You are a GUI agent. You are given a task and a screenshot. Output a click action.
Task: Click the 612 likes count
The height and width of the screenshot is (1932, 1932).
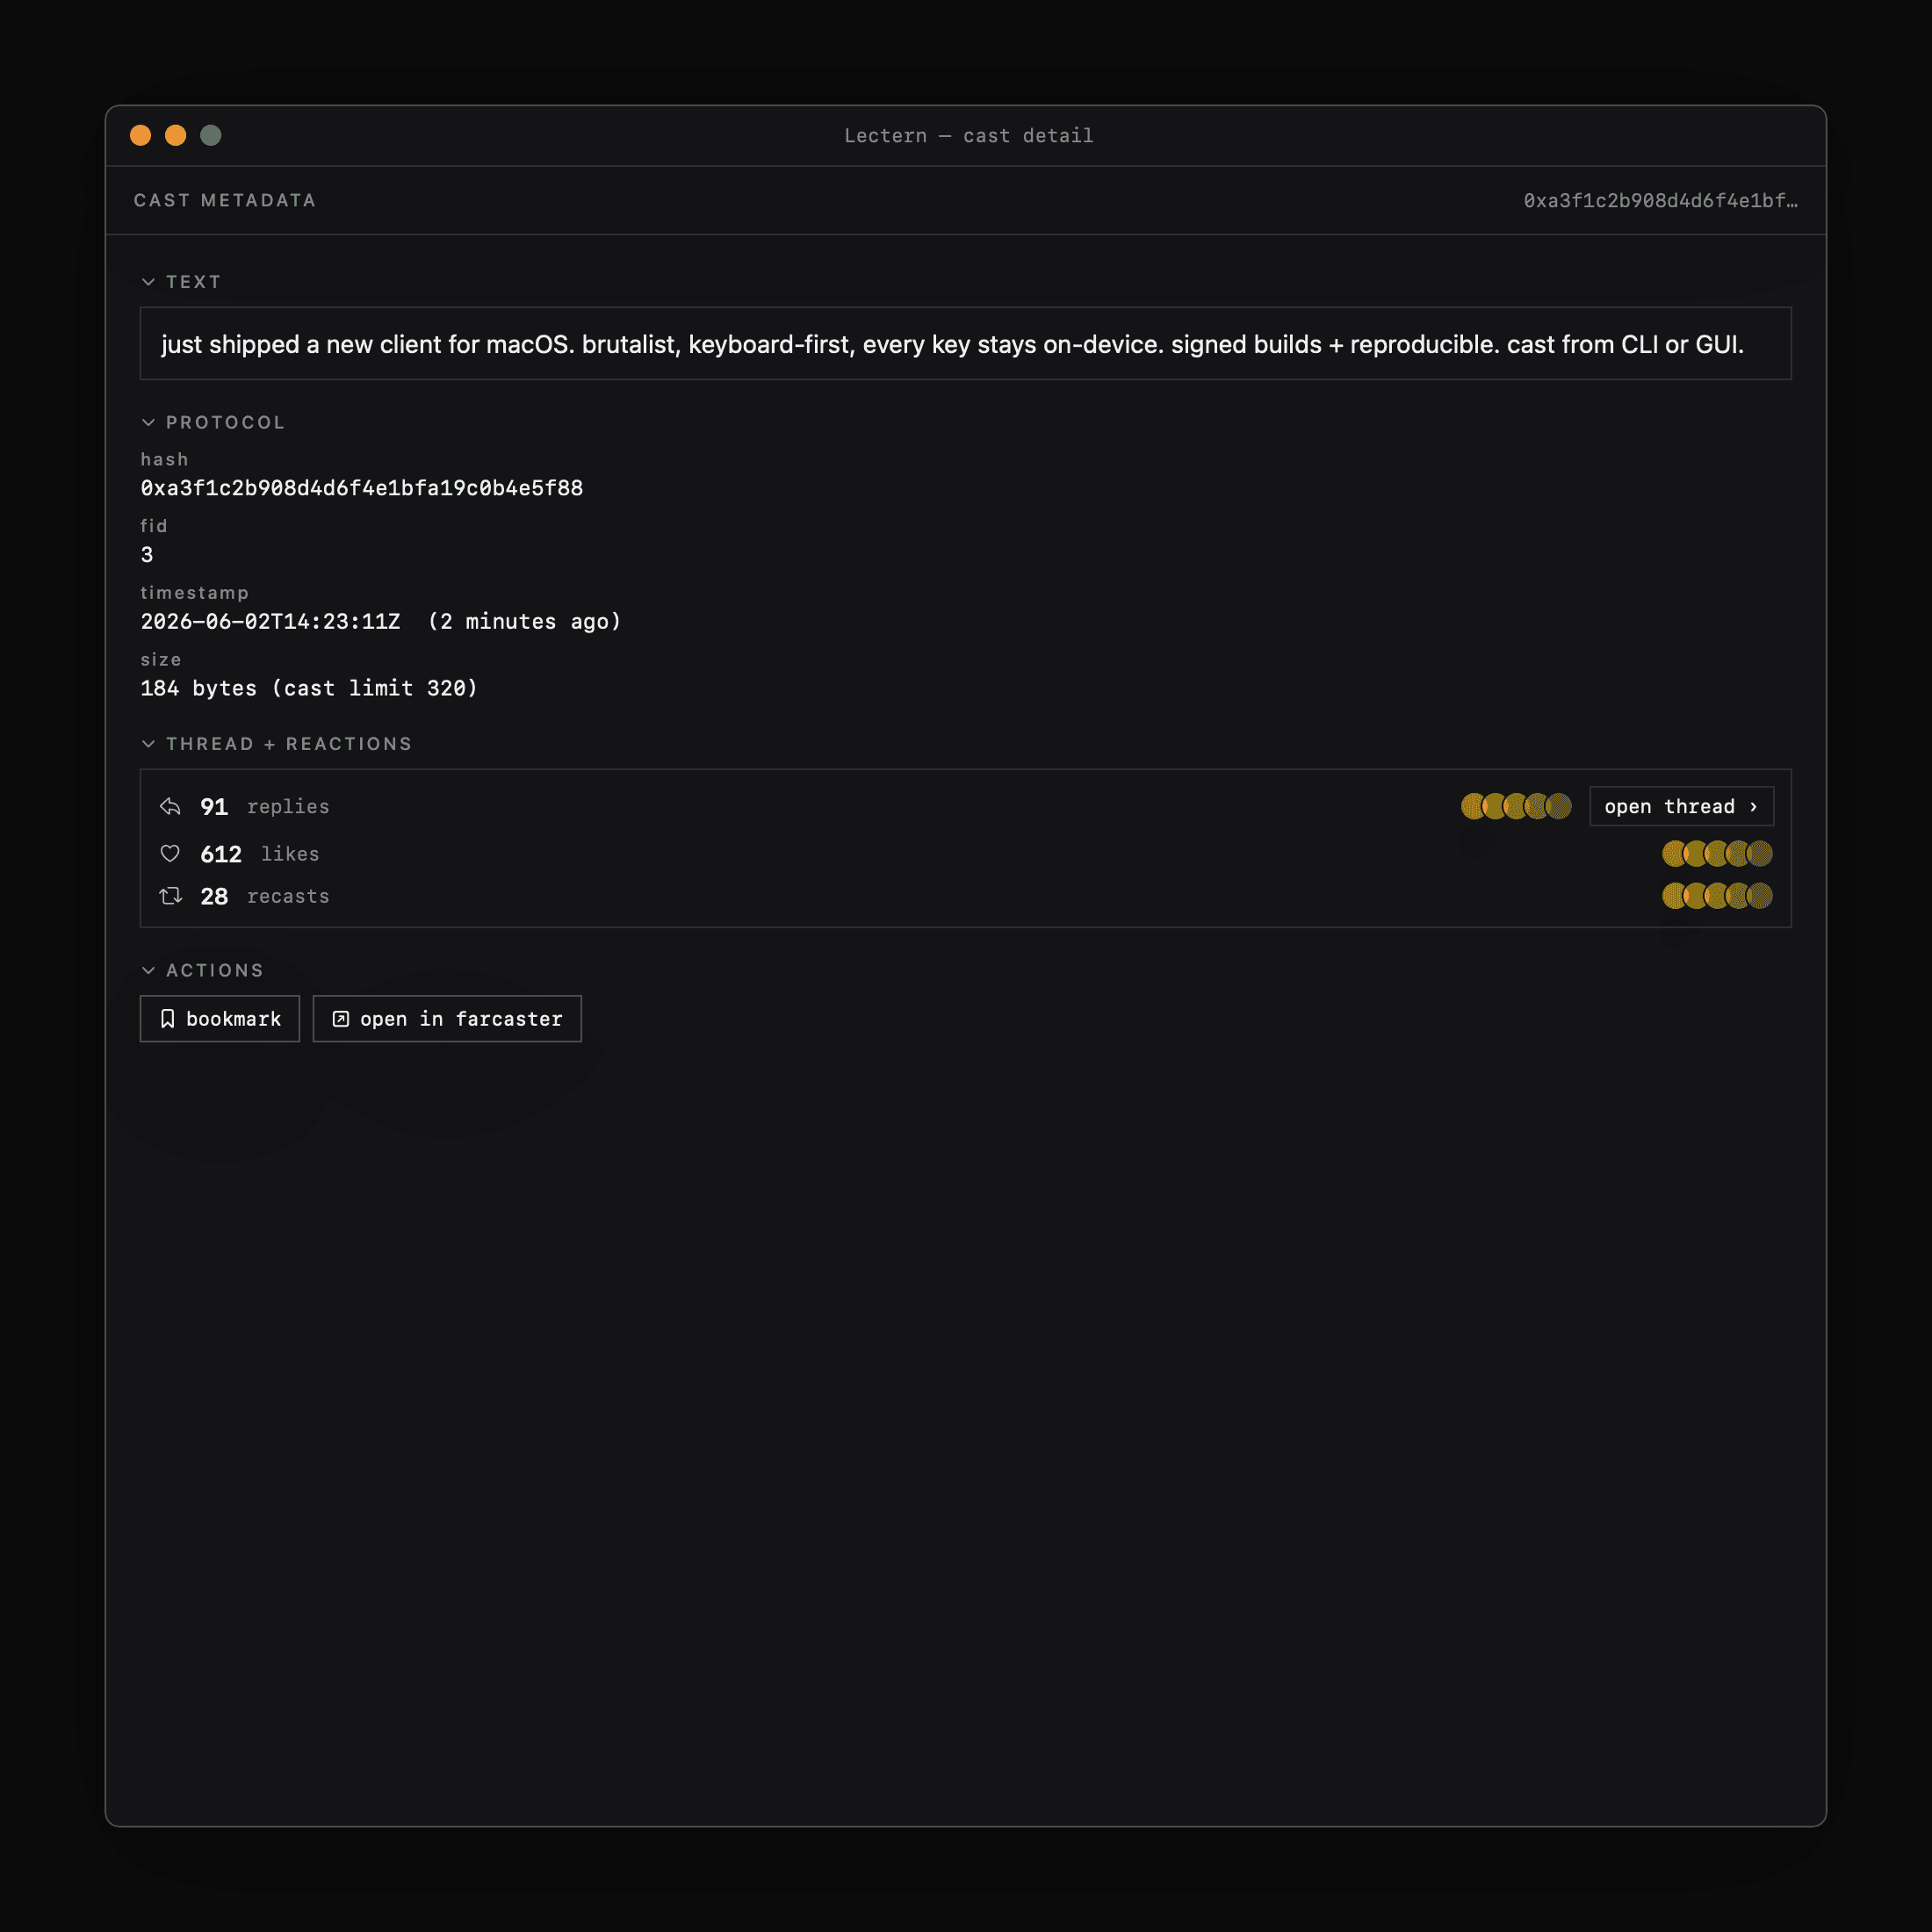221,853
